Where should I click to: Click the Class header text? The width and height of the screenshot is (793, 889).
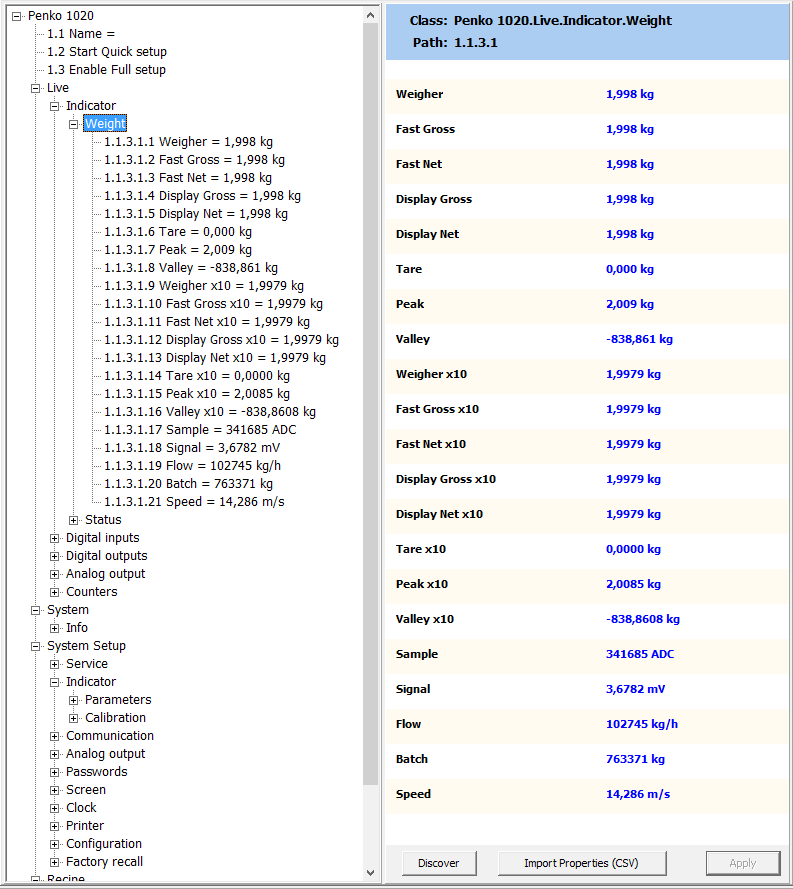click(541, 20)
